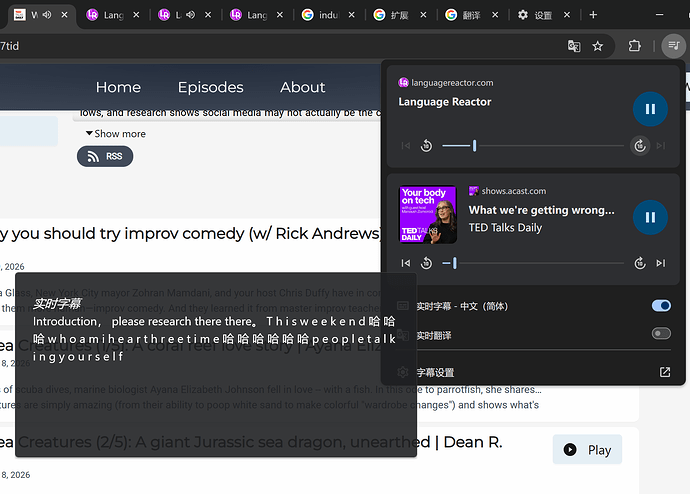
Task: Seek along Language Reactor progress slider
Action: [x=533, y=146]
